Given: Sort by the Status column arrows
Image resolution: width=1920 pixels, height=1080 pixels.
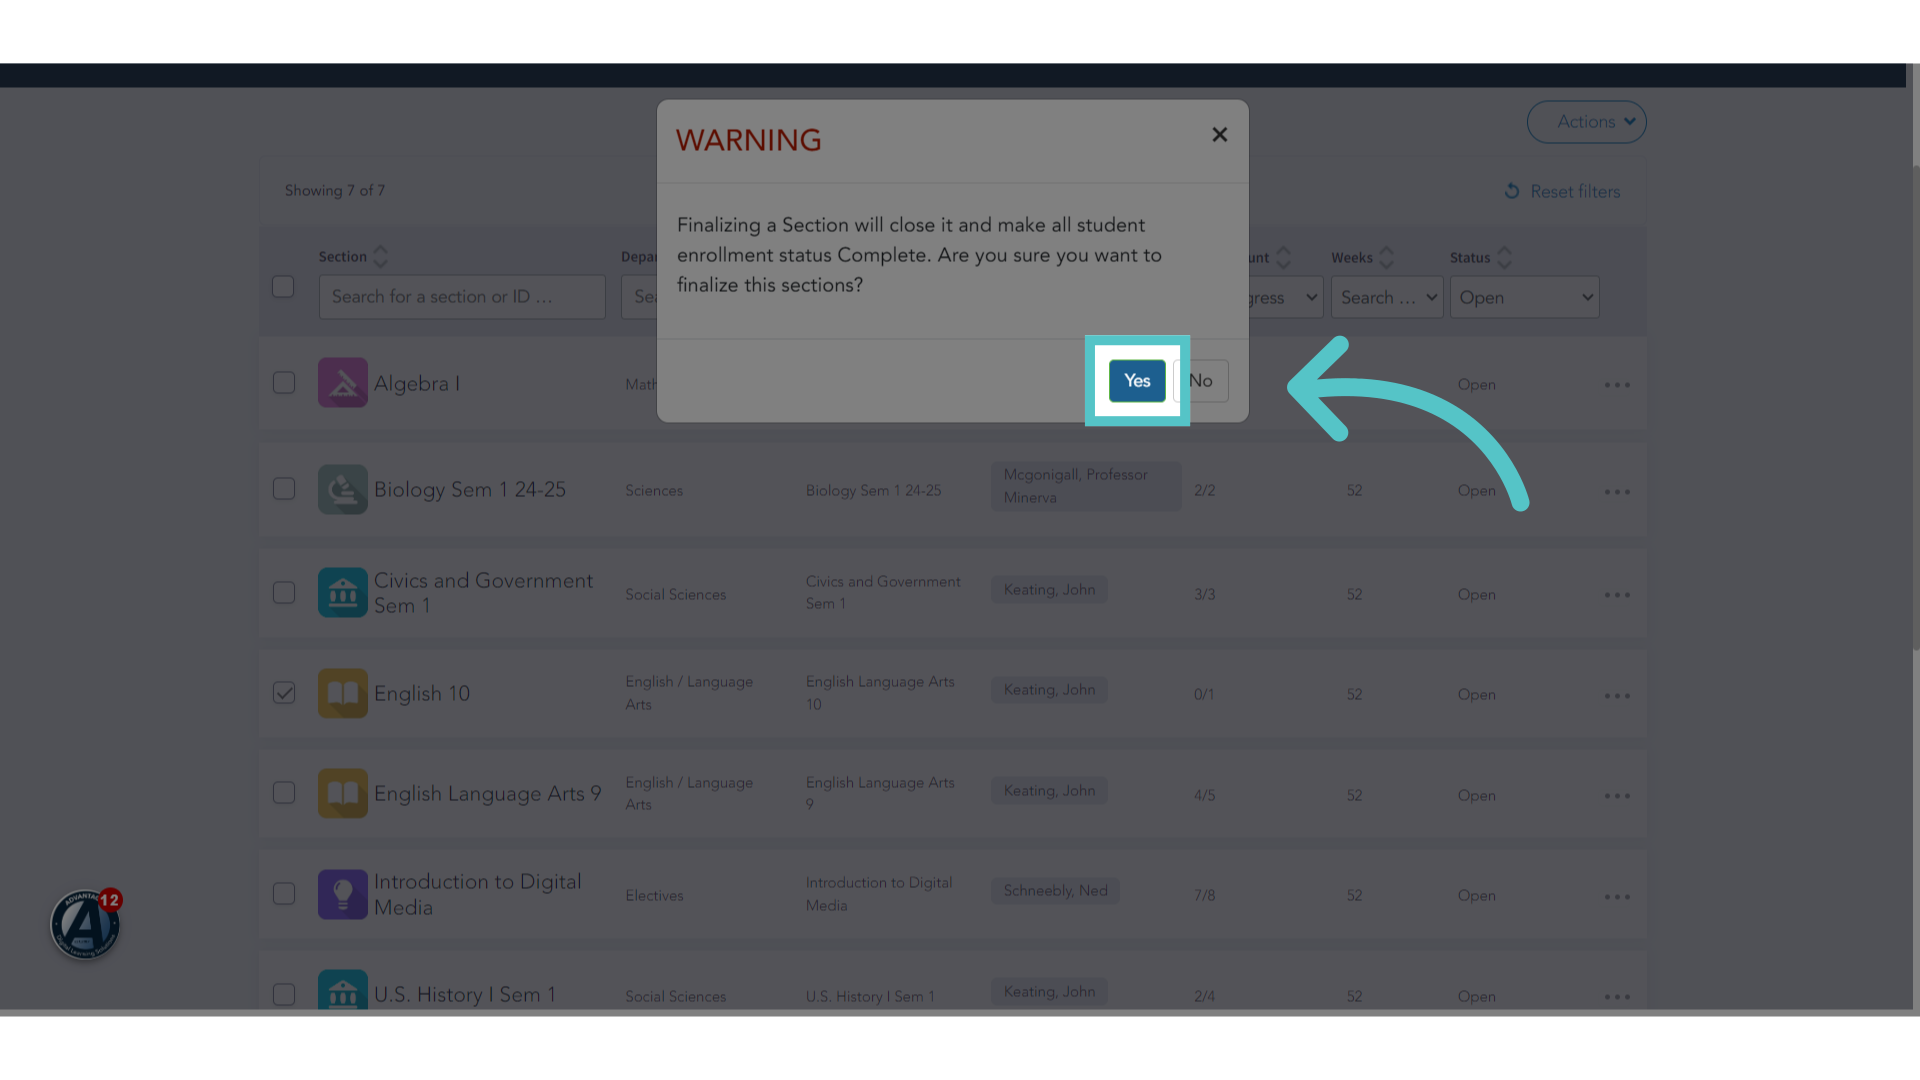Looking at the screenshot, I should click(1504, 258).
